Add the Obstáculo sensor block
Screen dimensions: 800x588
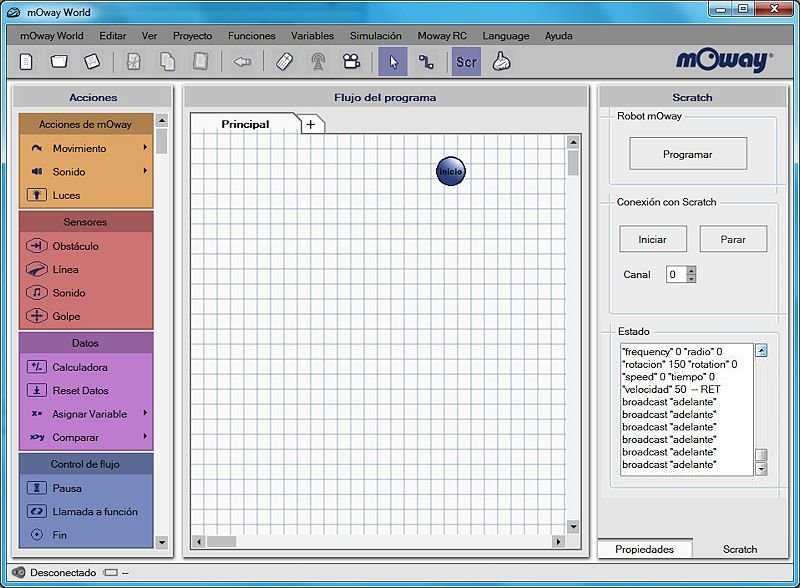[x=75, y=246]
